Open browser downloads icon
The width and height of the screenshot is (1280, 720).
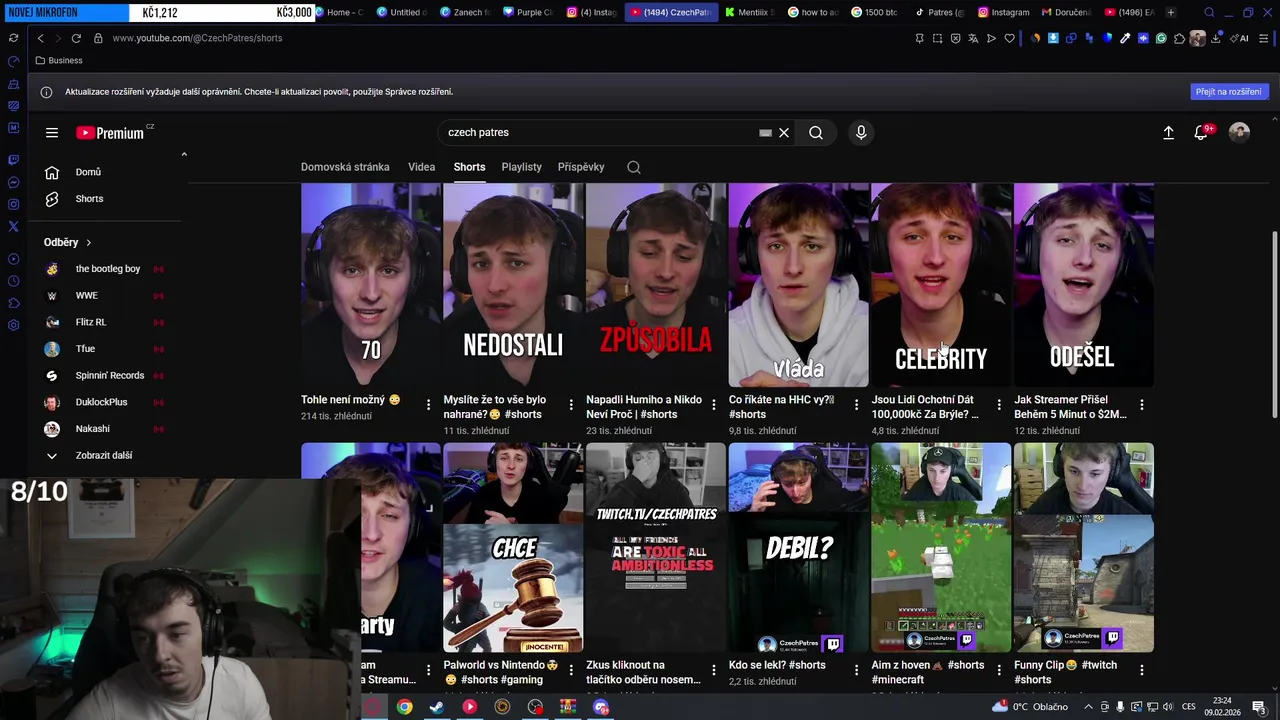(1216, 38)
